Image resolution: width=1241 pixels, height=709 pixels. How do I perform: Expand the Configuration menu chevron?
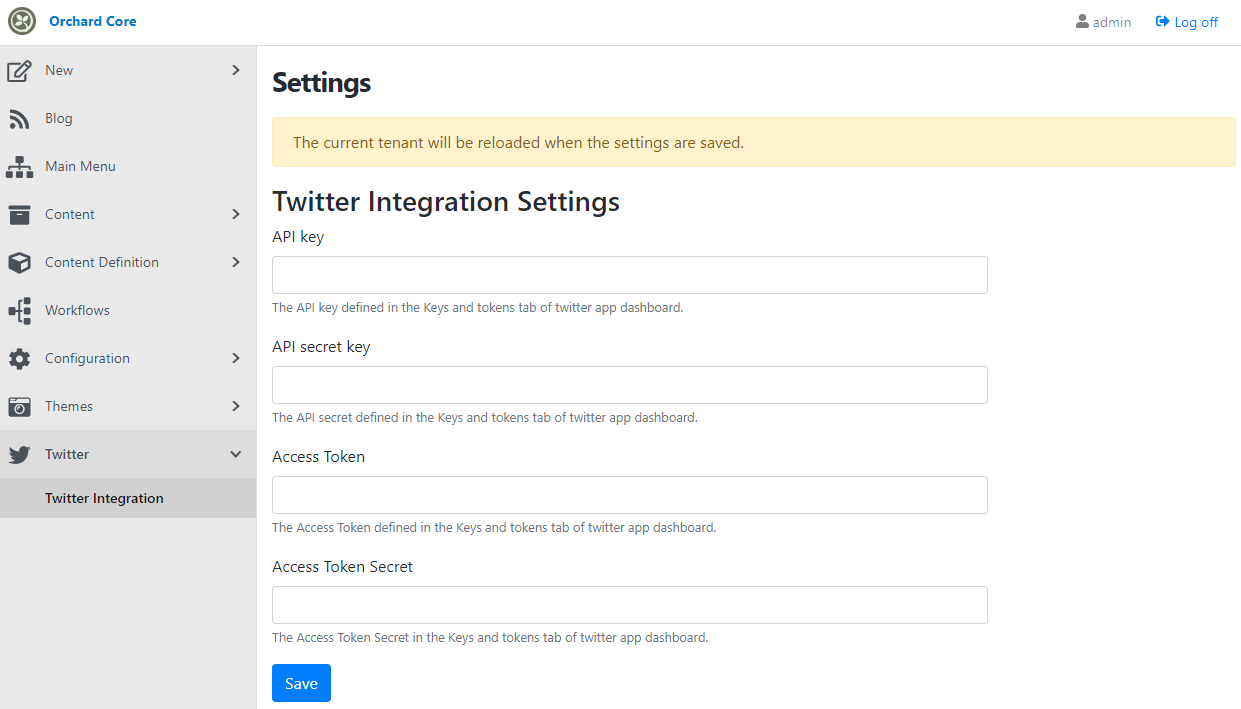point(236,358)
